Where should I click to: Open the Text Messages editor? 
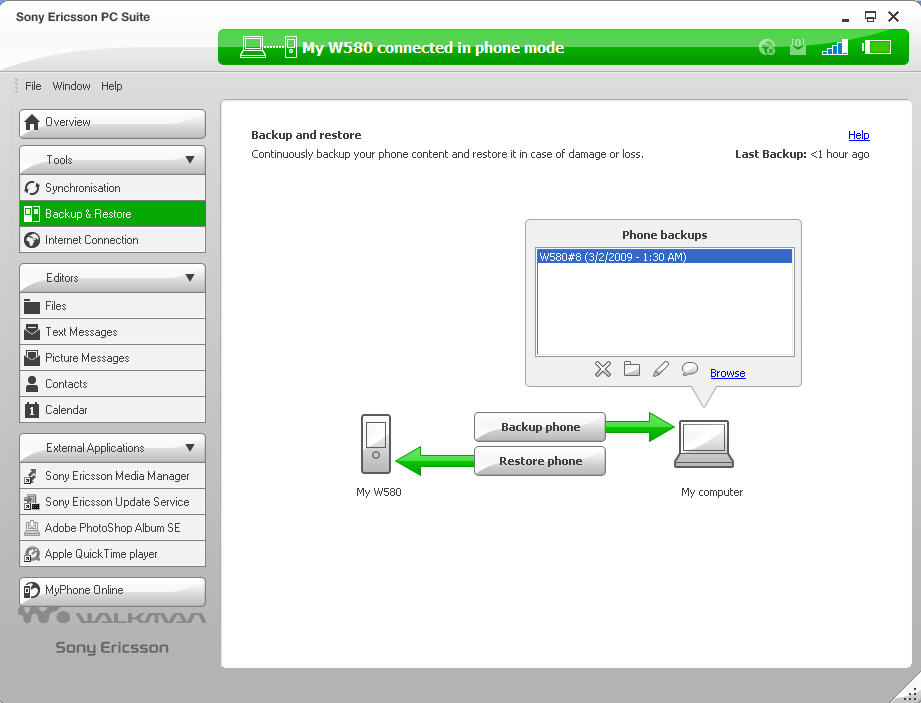[x=112, y=332]
